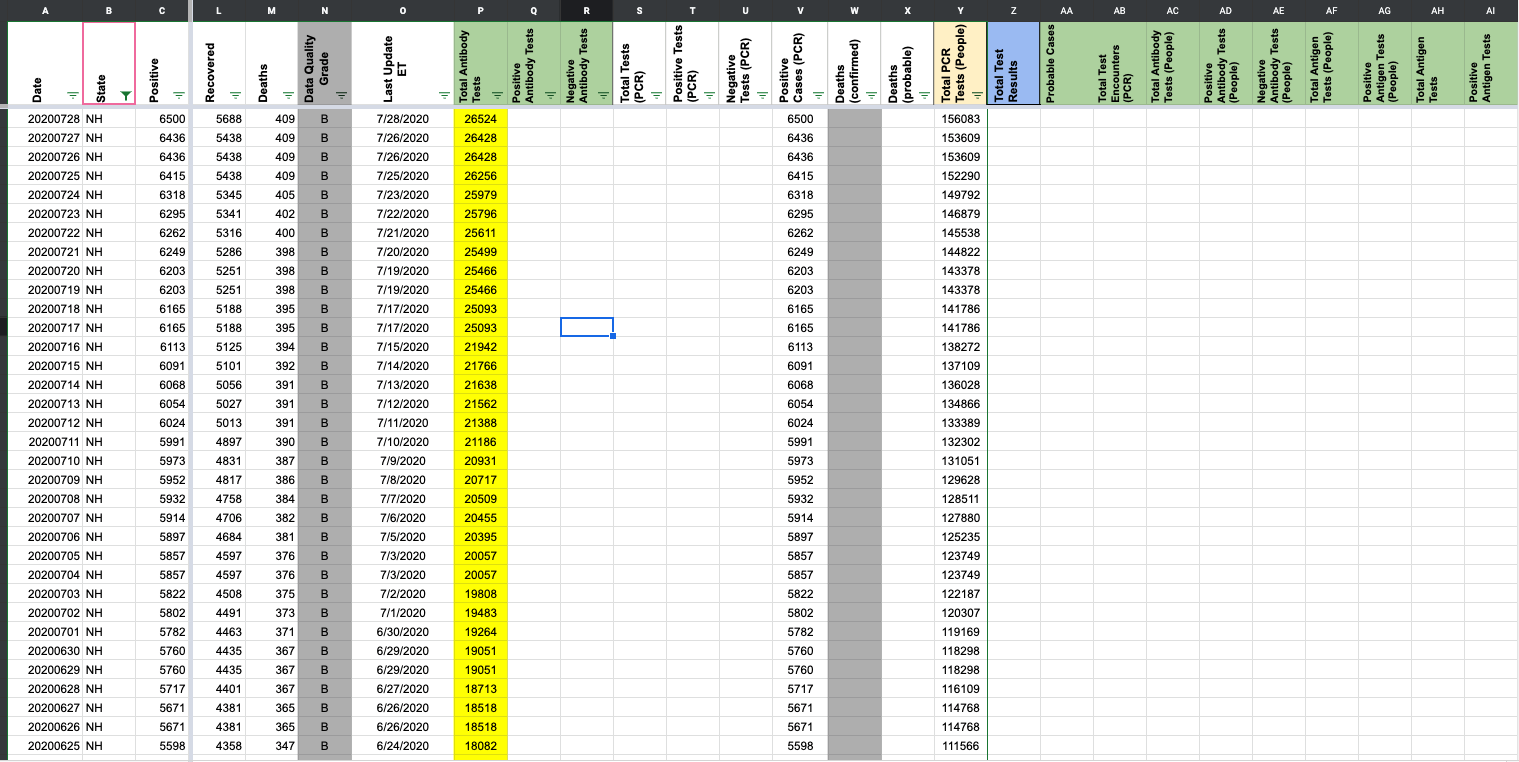Screen dimensions: 1519x762
Task: Select cell with value 129628
Action: click(961, 479)
